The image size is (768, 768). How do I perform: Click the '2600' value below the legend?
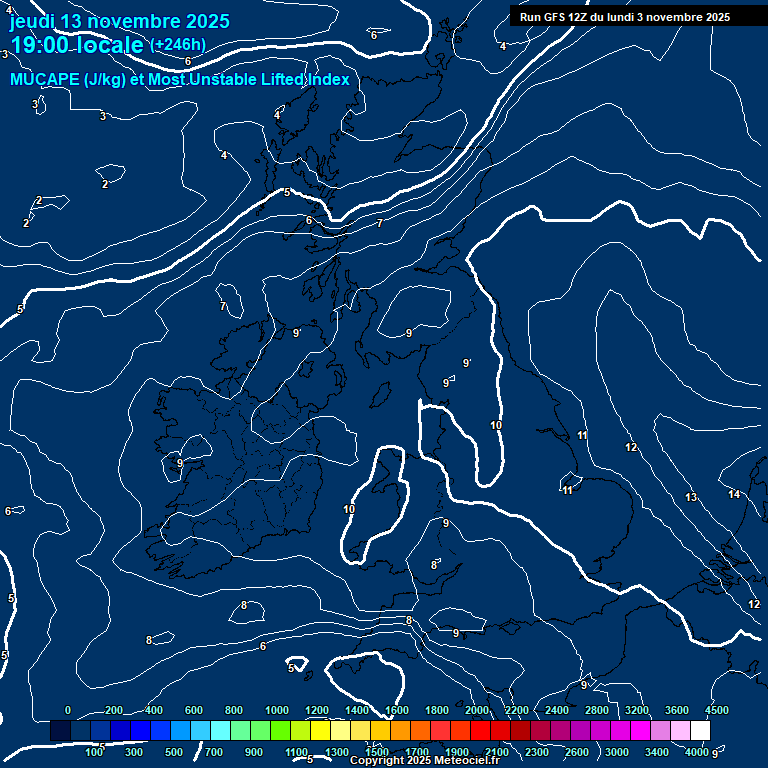577,752
